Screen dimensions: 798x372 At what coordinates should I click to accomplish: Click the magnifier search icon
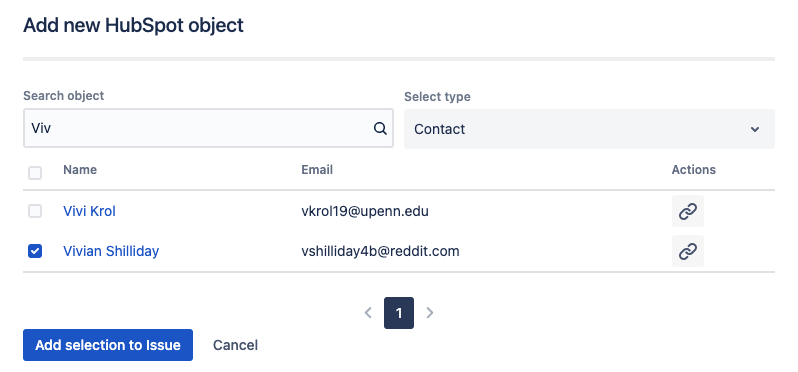380,128
